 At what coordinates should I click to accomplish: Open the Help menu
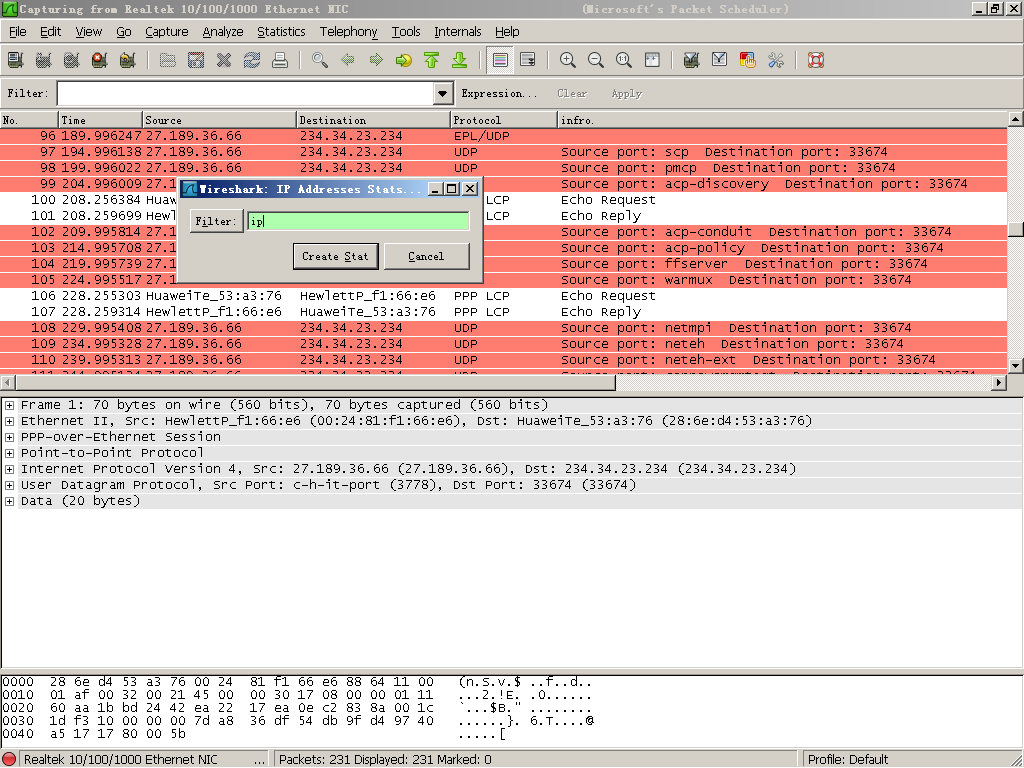coord(507,31)
